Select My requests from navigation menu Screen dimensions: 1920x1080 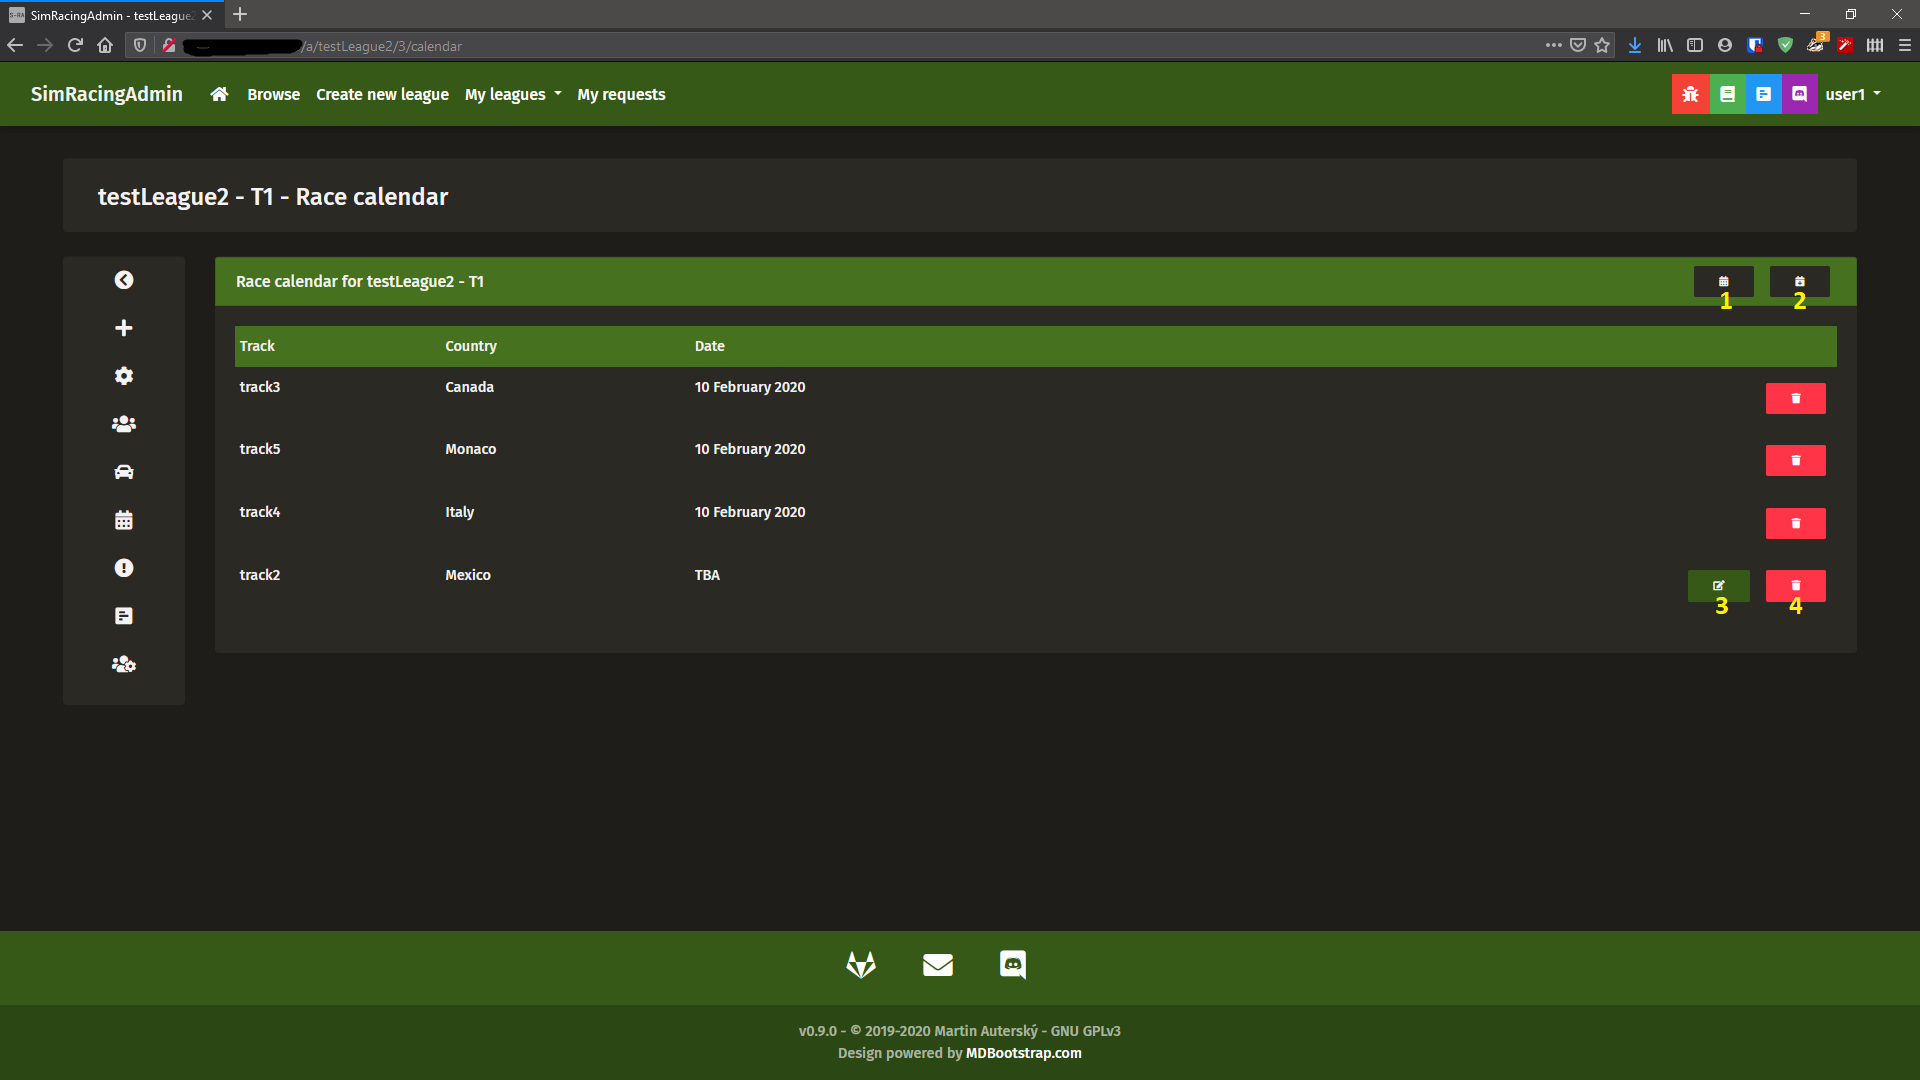[621, 94]
